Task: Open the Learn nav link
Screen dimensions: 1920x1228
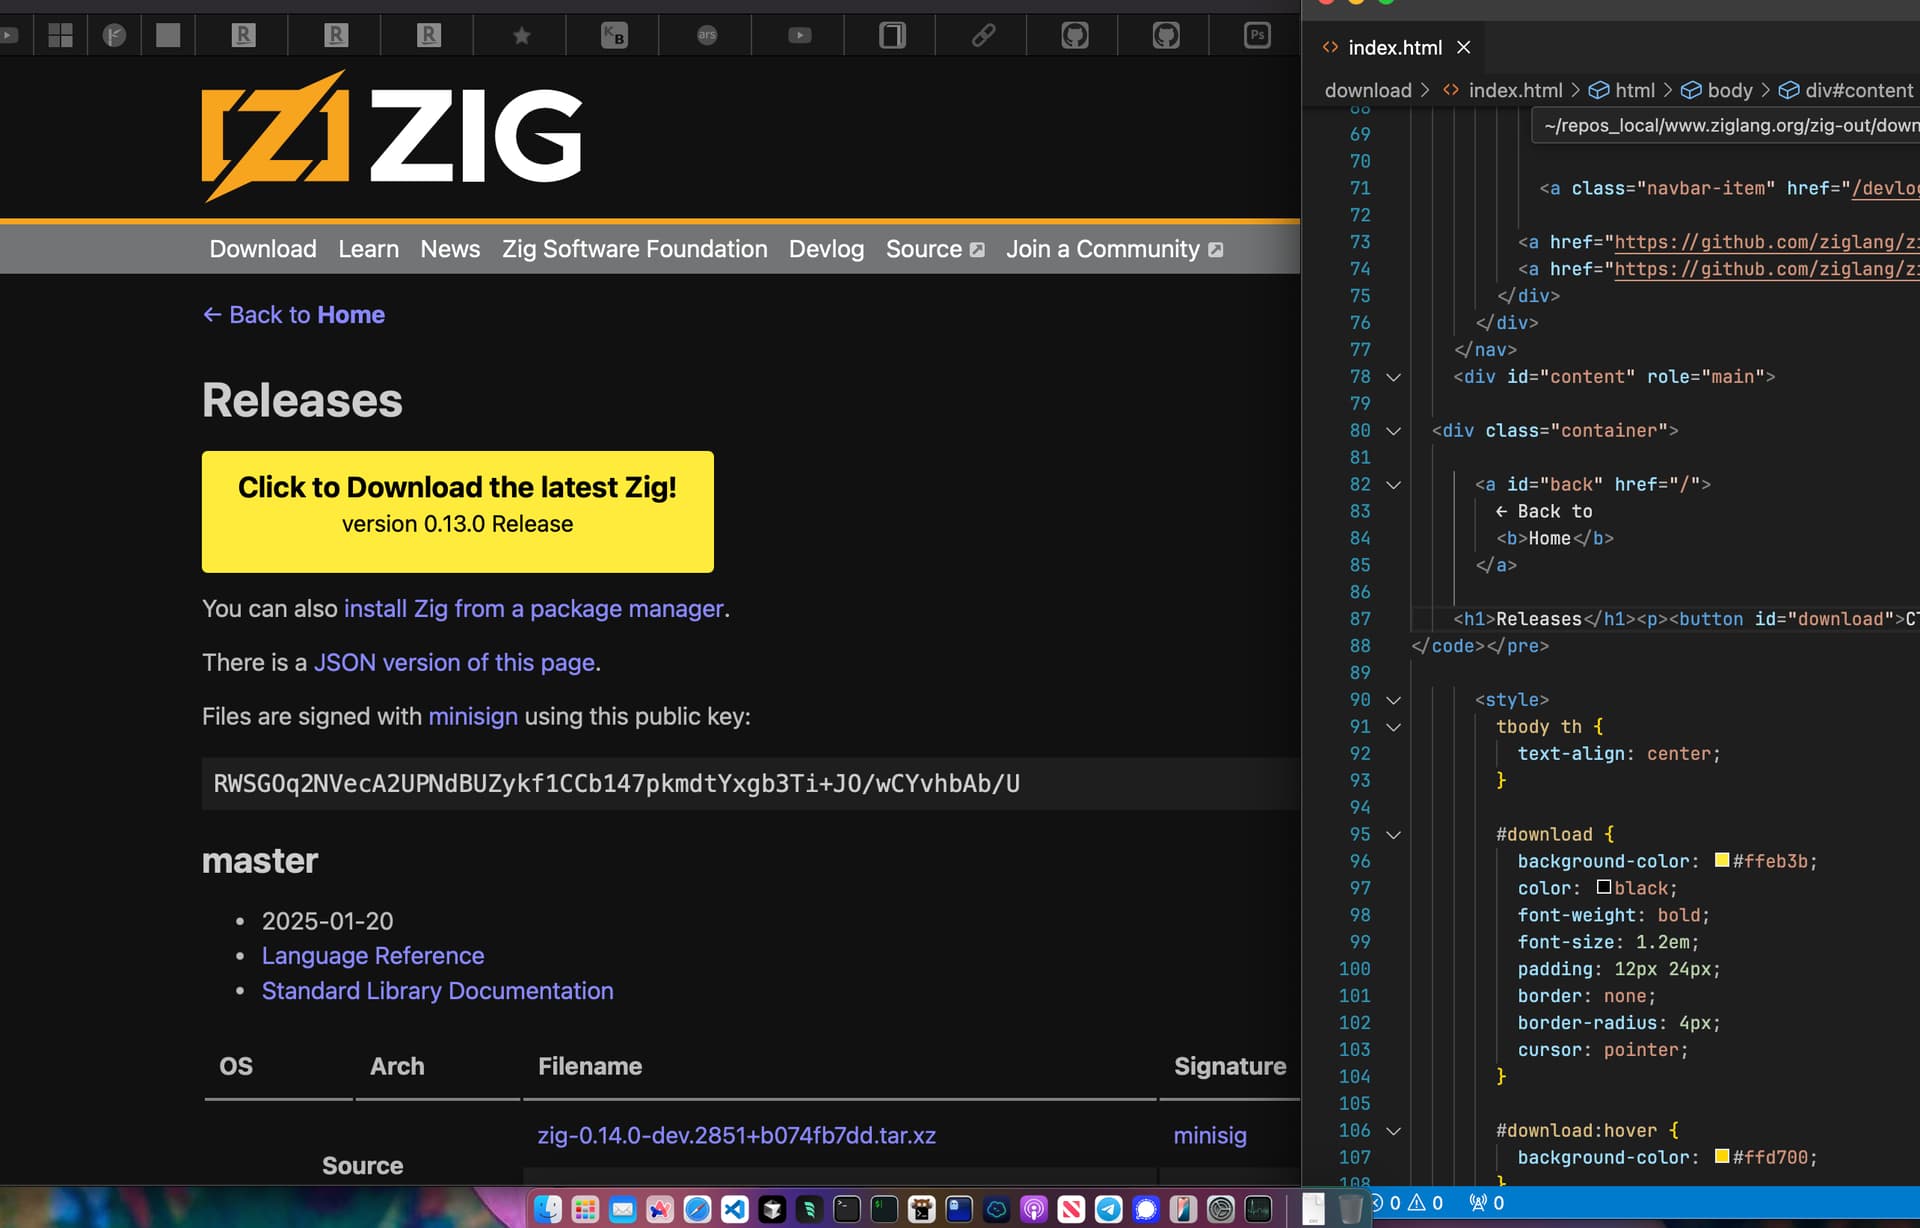Action: click(x=368, y=249)
